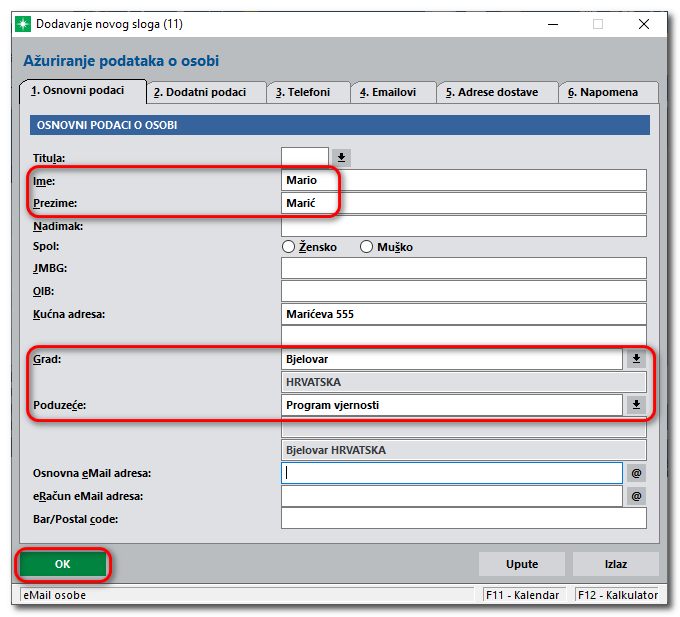Open the Titula dropdown arrow

coord(342,157)
